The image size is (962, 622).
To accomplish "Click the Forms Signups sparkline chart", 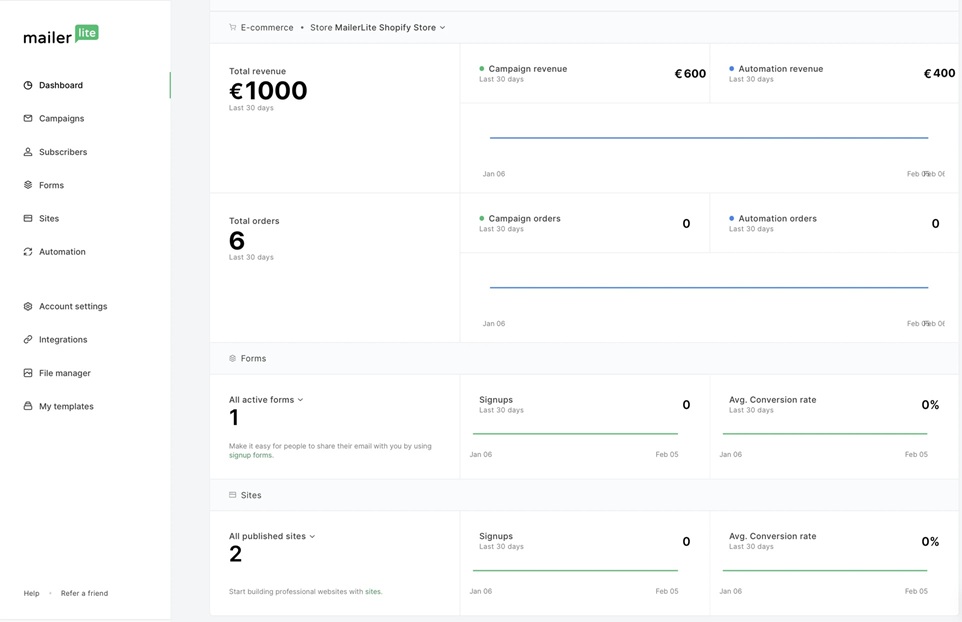I will [575, 434].
